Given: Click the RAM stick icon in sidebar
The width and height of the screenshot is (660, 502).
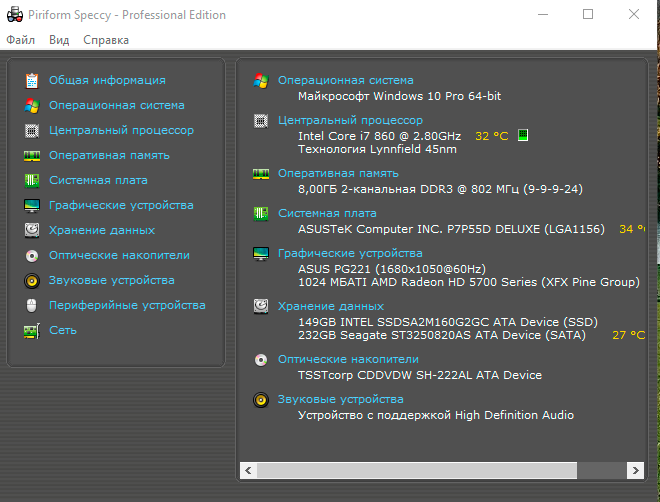Looking at the screenshot, I should click(32, 156).
